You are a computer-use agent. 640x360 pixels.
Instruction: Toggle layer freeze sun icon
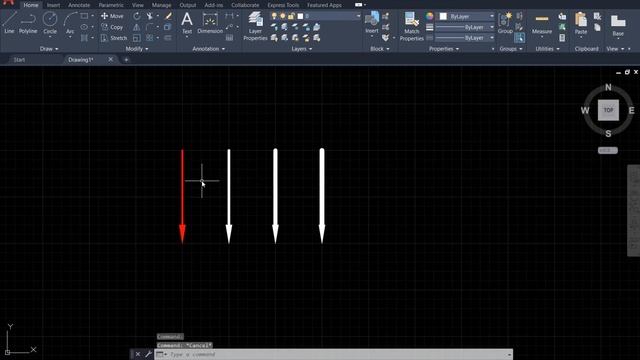[282, 16]
